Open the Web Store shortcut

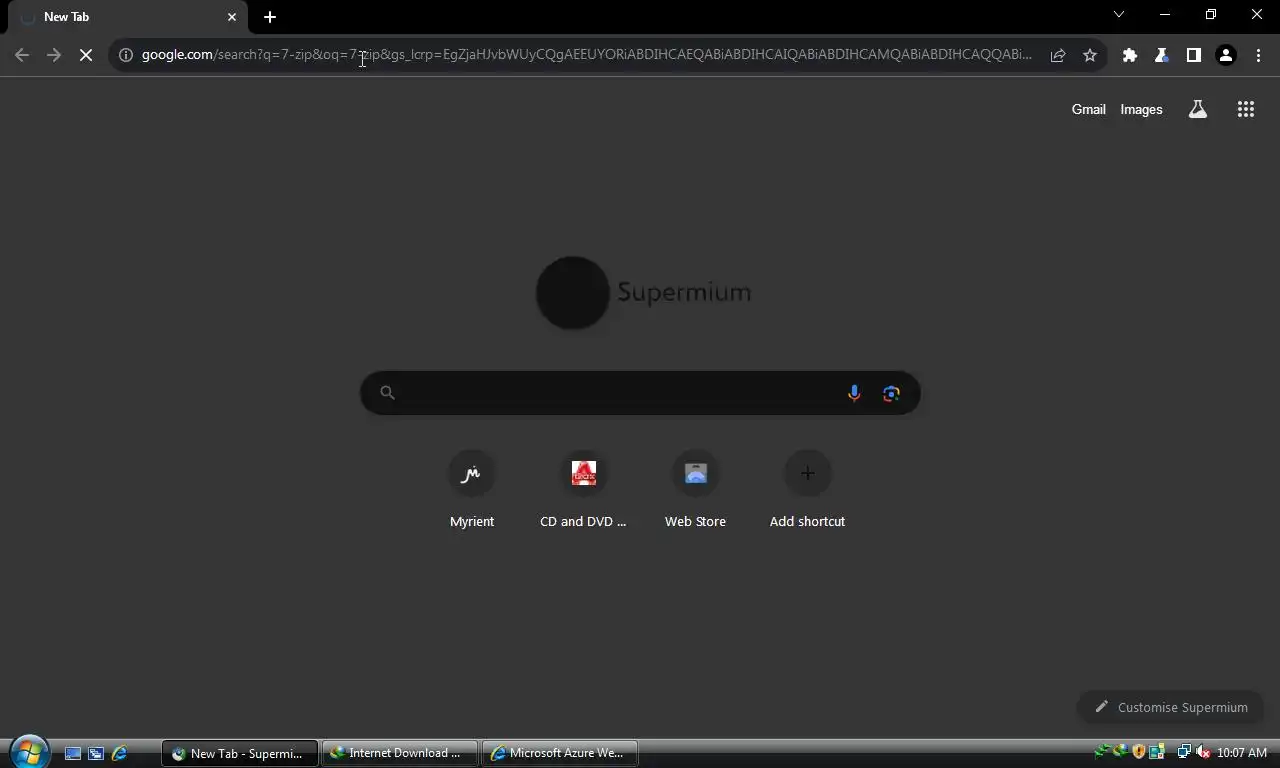pyautogui.click(x=695, y=490)
